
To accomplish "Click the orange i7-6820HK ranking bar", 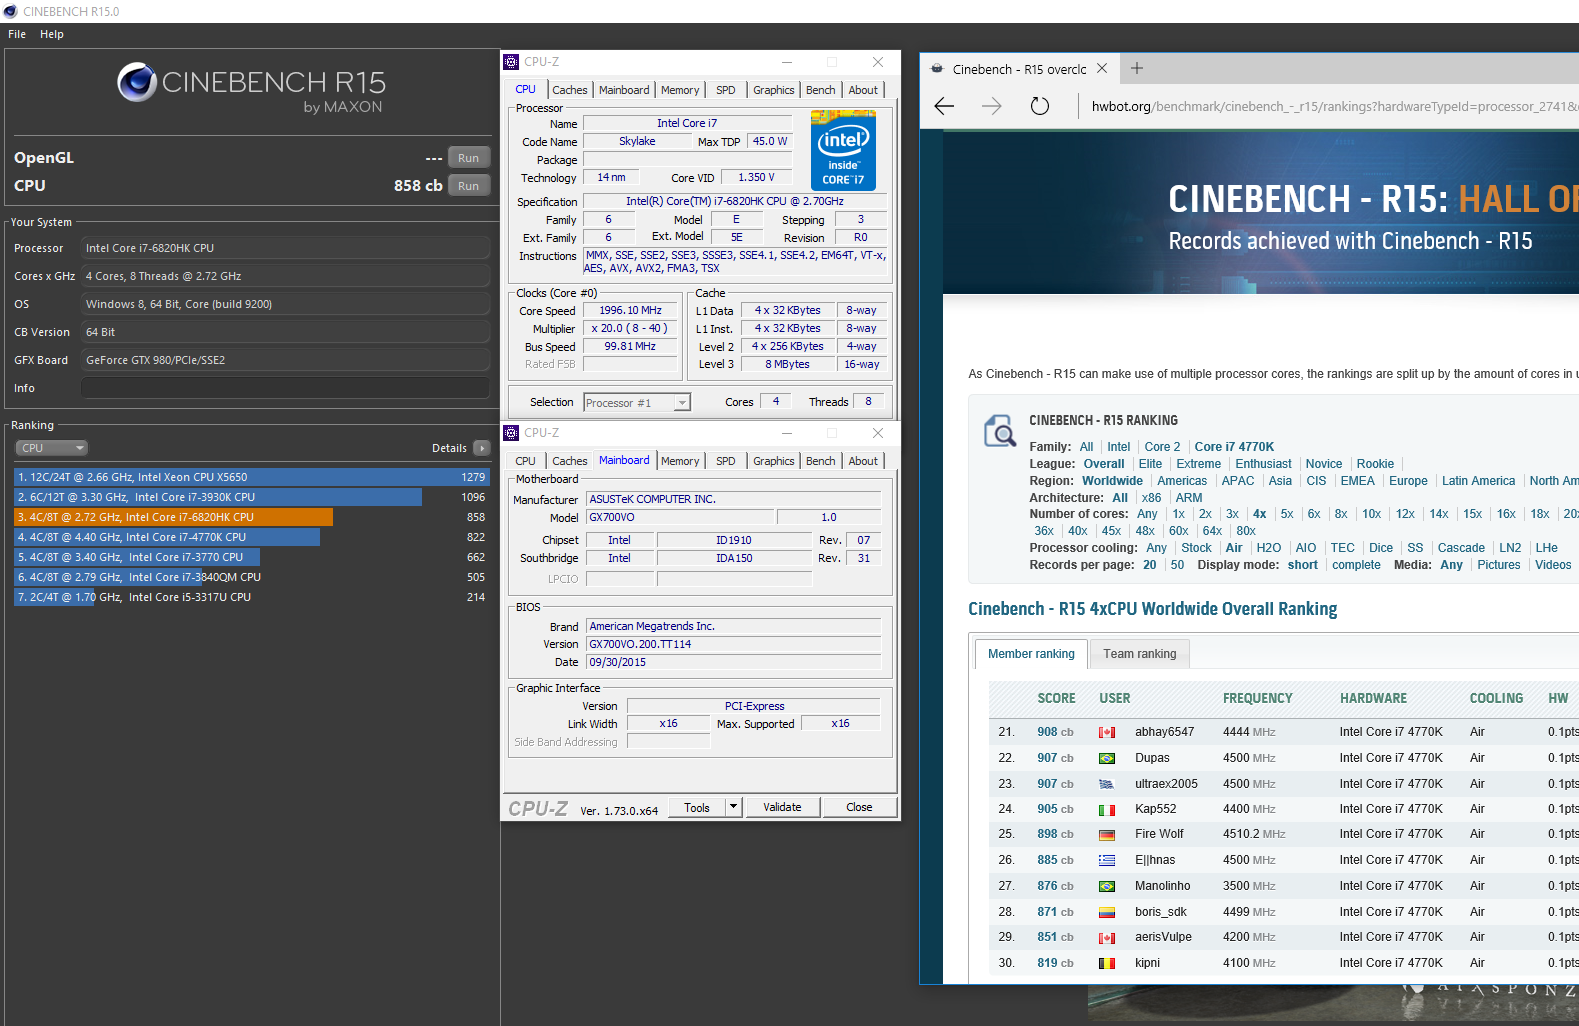I will coord(173,517).
